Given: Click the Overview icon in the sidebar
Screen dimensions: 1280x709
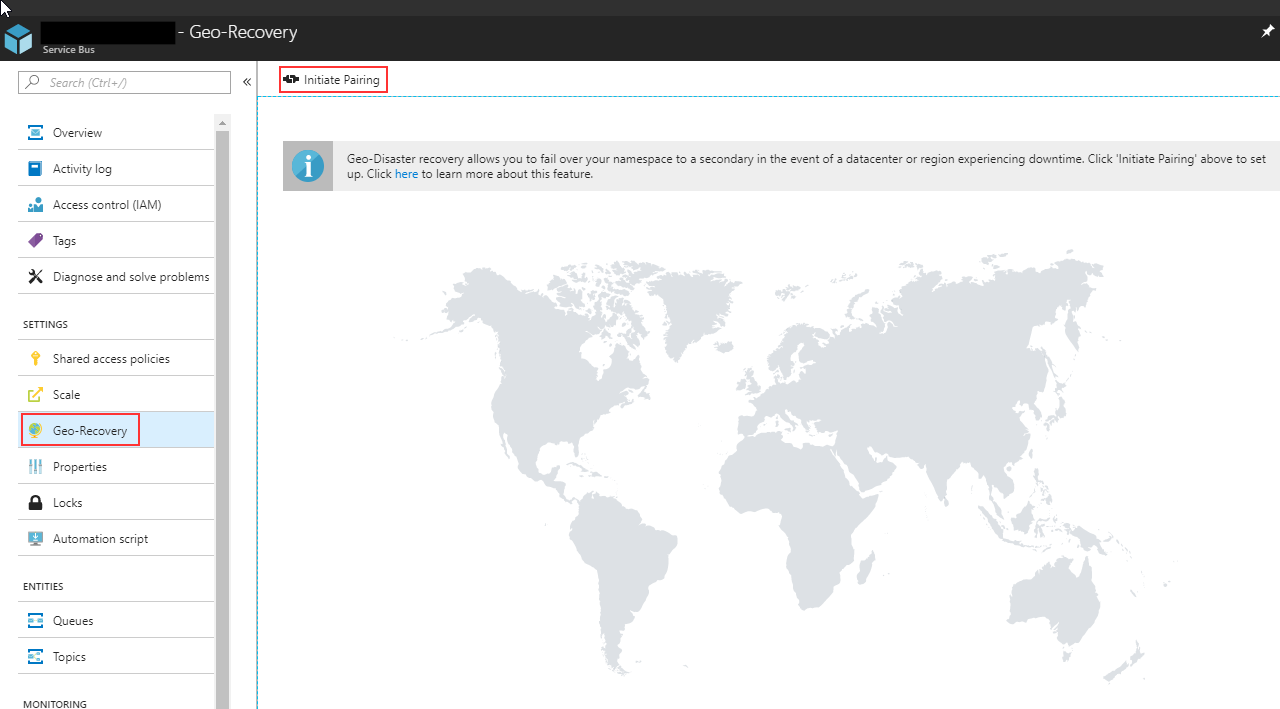Looking at the screenshot, I should (x=35, y=132).
